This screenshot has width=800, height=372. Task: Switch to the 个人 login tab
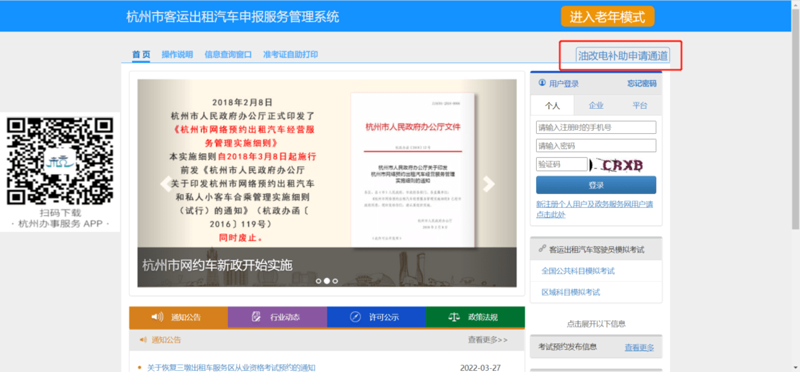(552, 106)
